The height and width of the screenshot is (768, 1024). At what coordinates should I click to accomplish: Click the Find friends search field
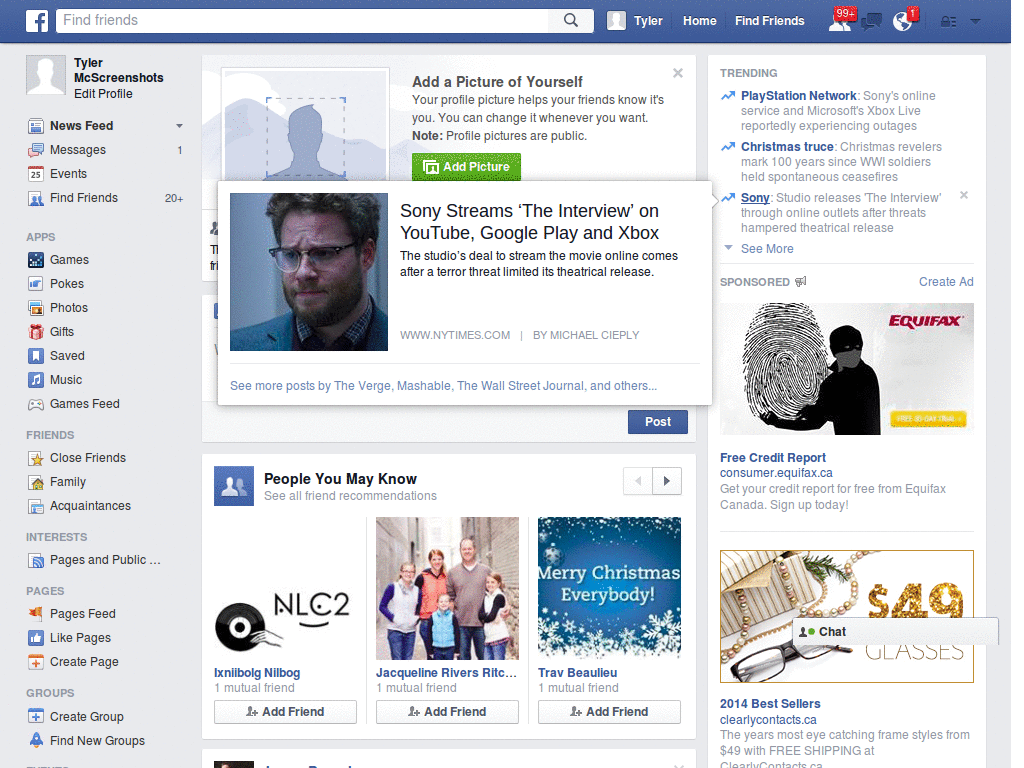[304, 20]
